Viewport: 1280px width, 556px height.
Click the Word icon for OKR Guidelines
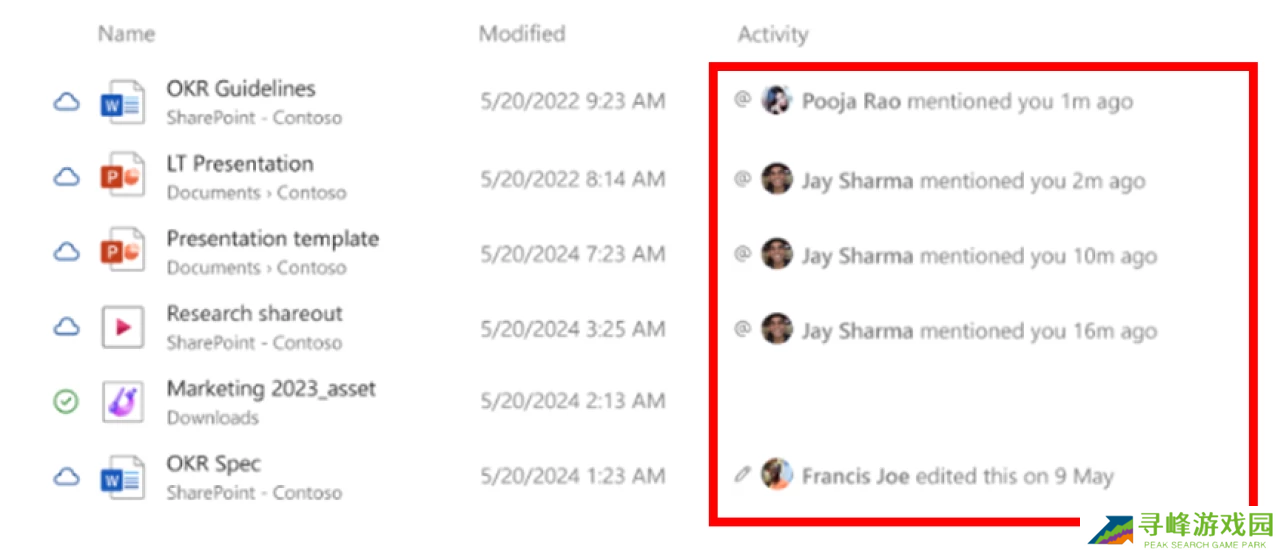(122, 103)
